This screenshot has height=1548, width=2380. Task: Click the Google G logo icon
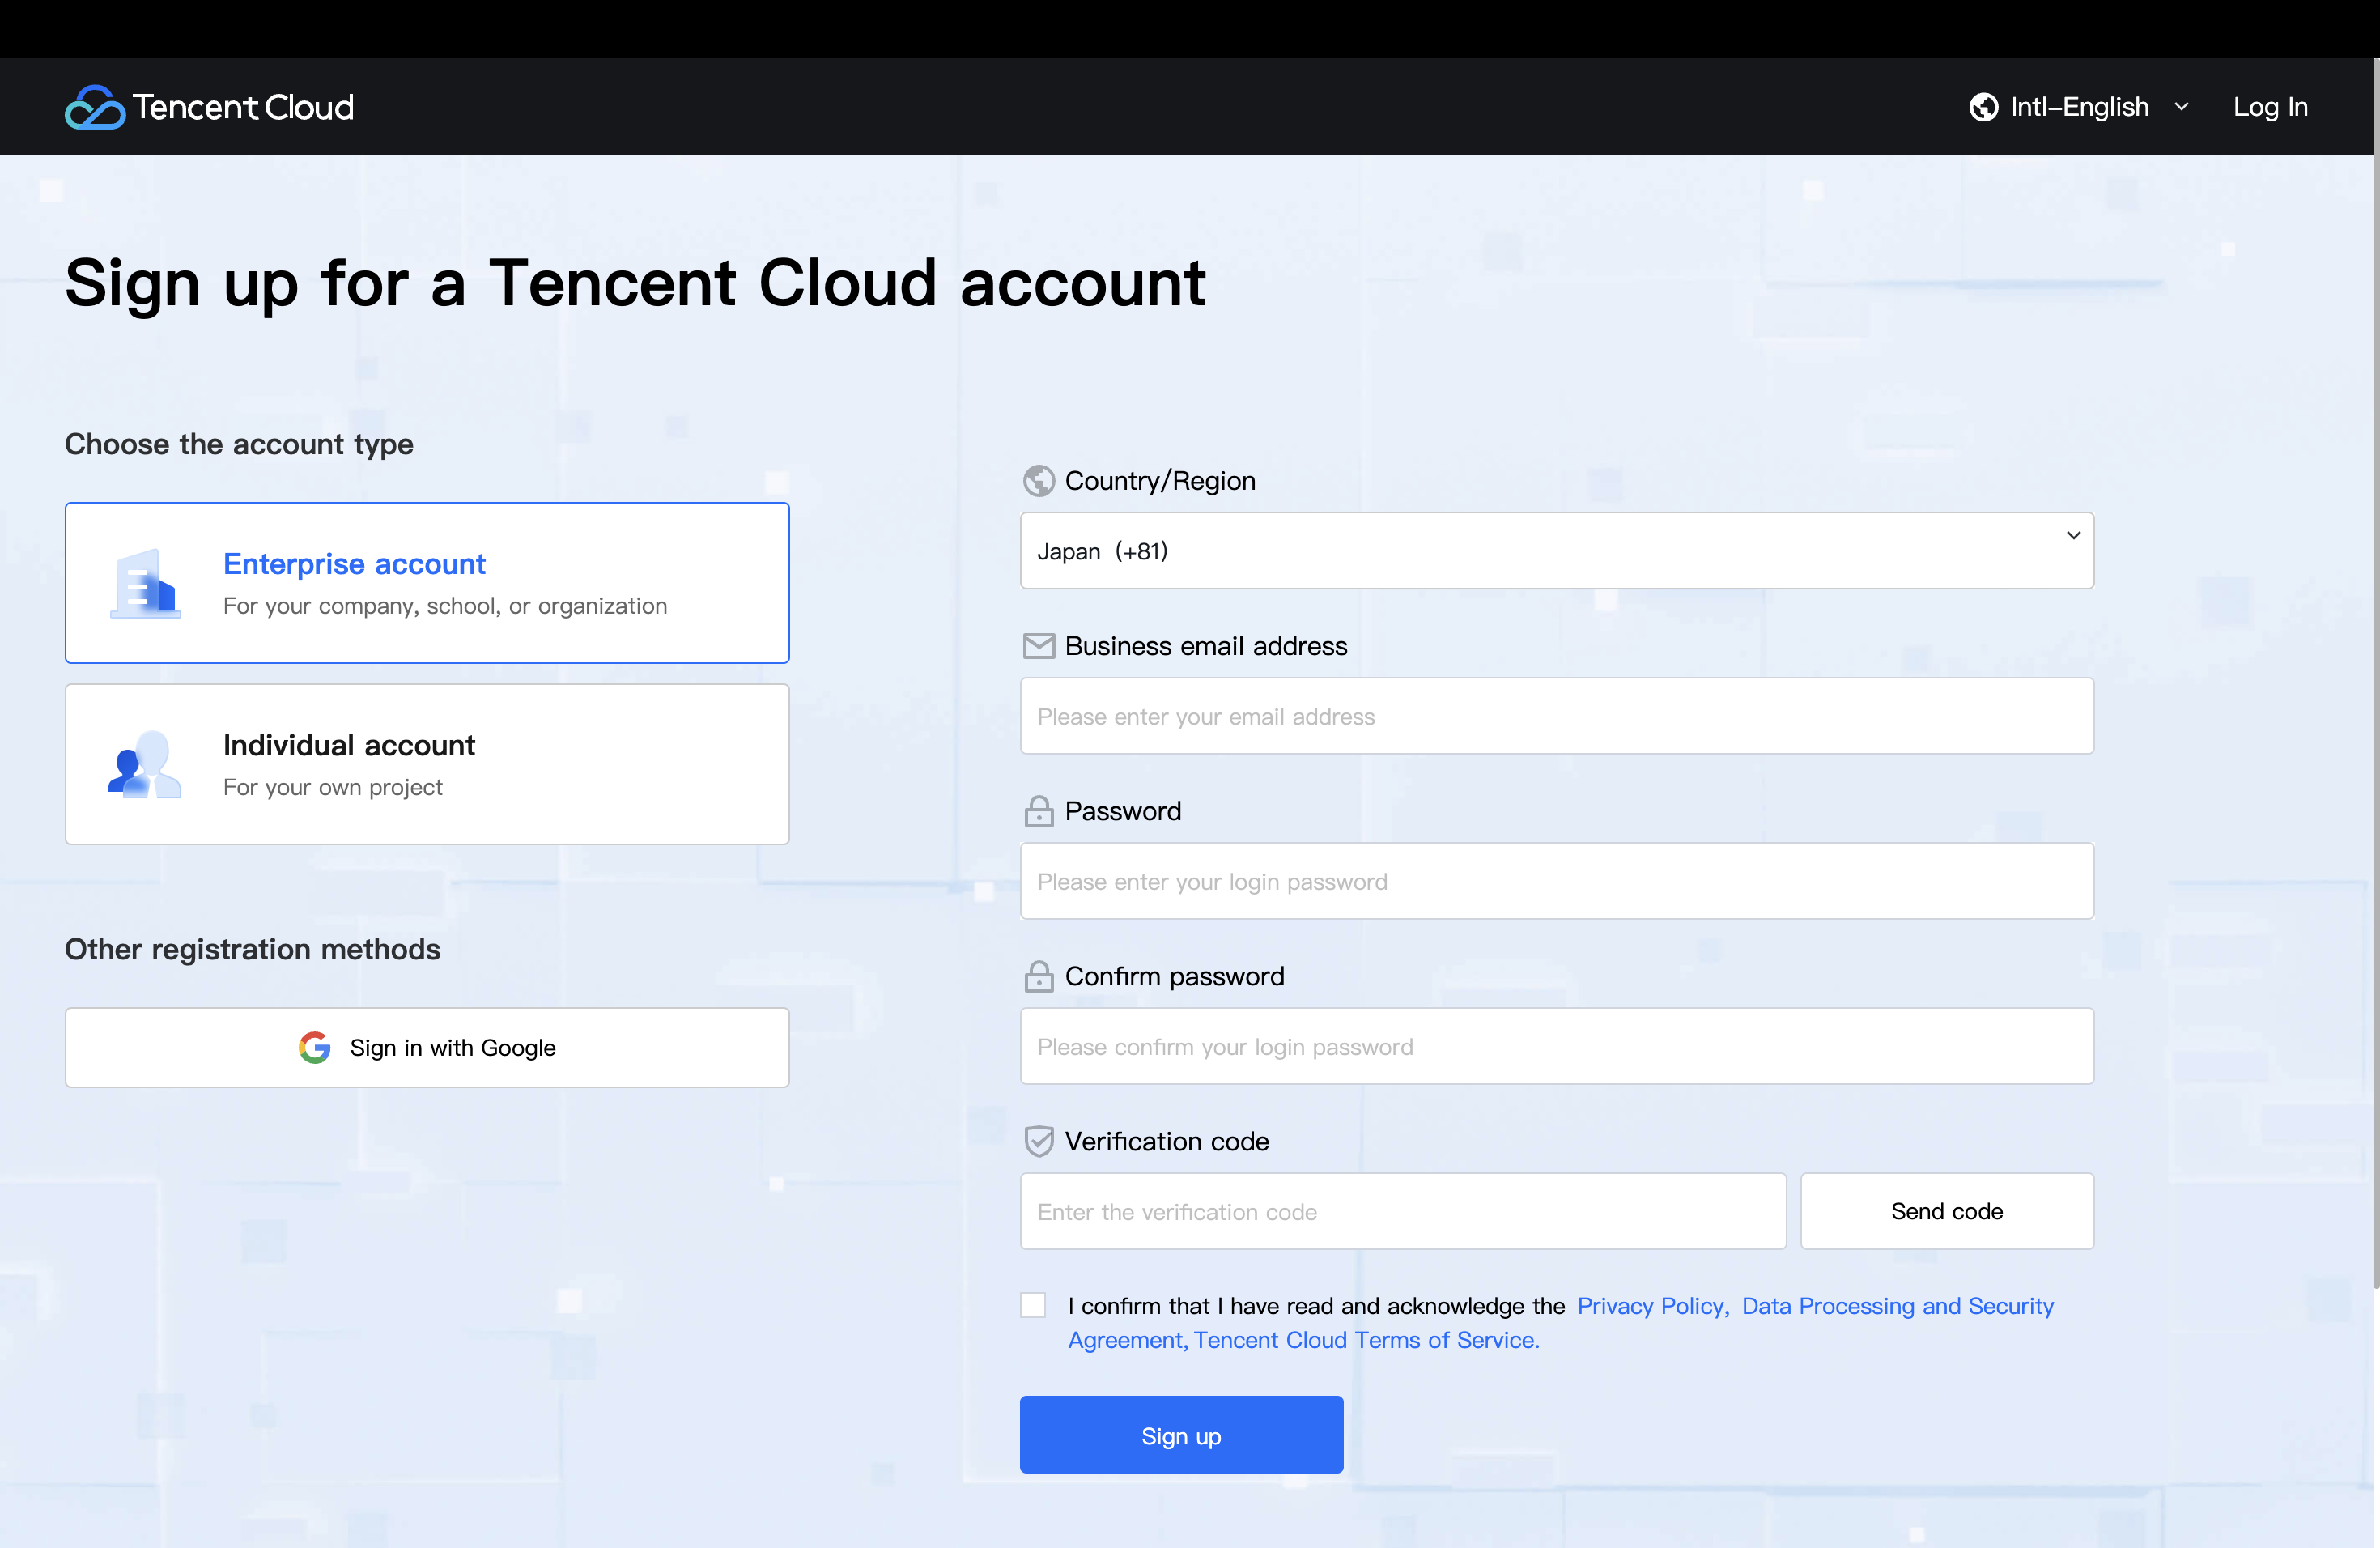click(315, 1047)
